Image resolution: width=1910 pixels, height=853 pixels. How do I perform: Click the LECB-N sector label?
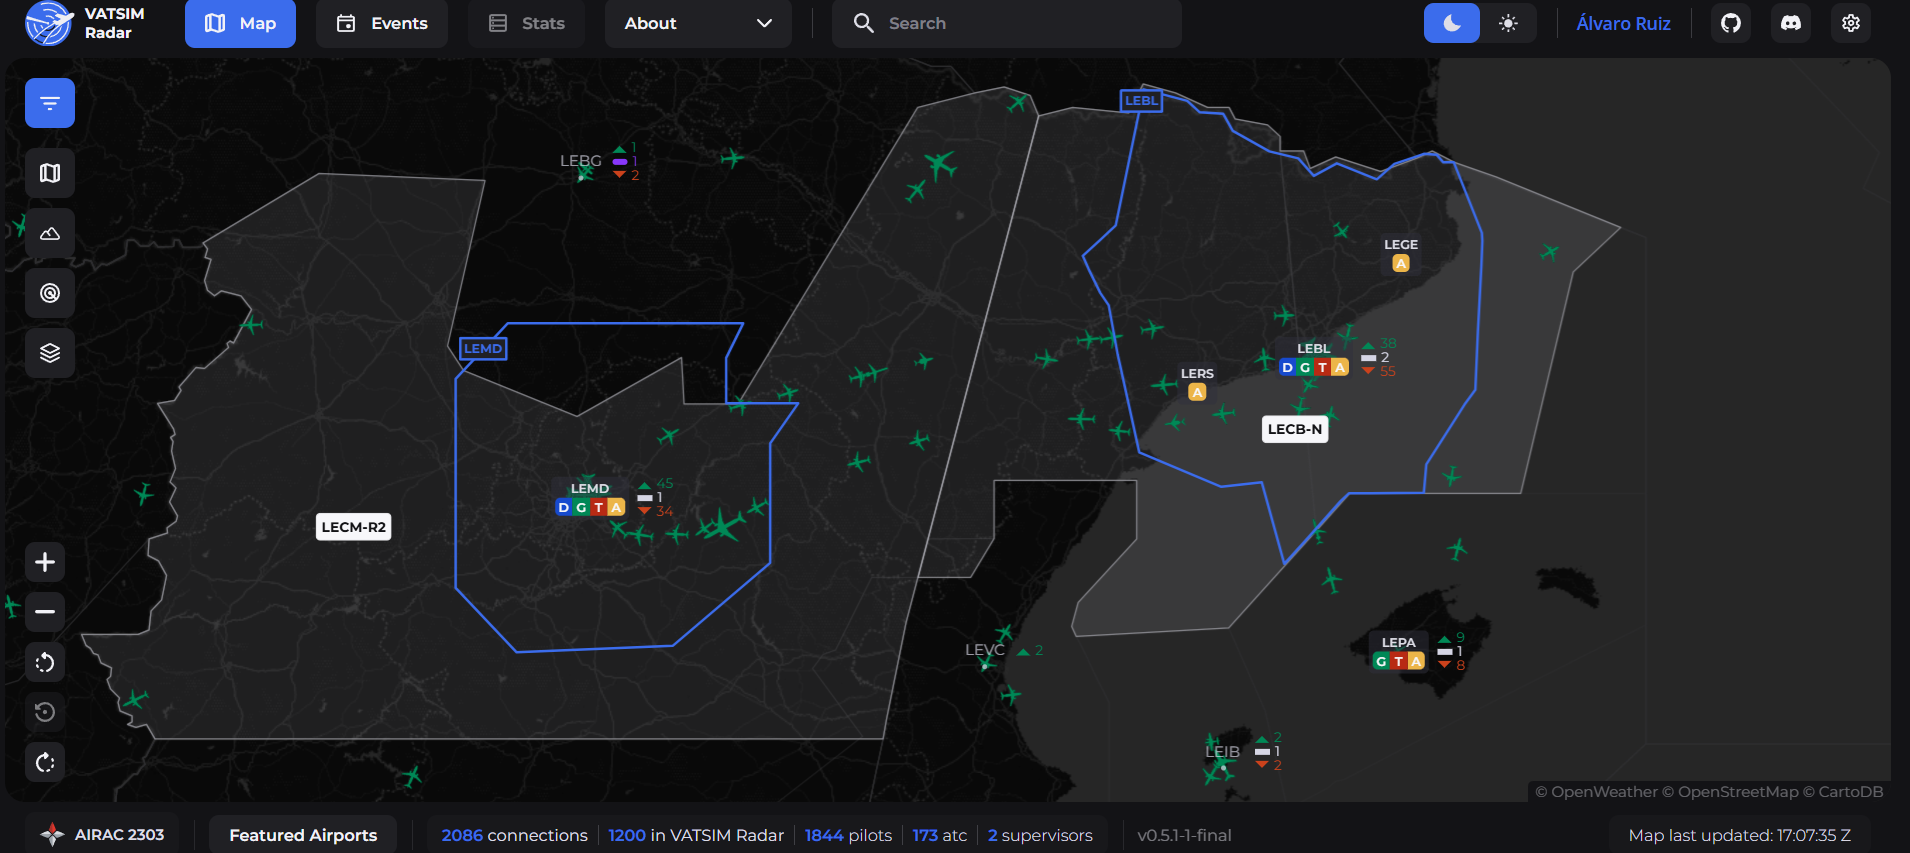[x=1295, y=429]
